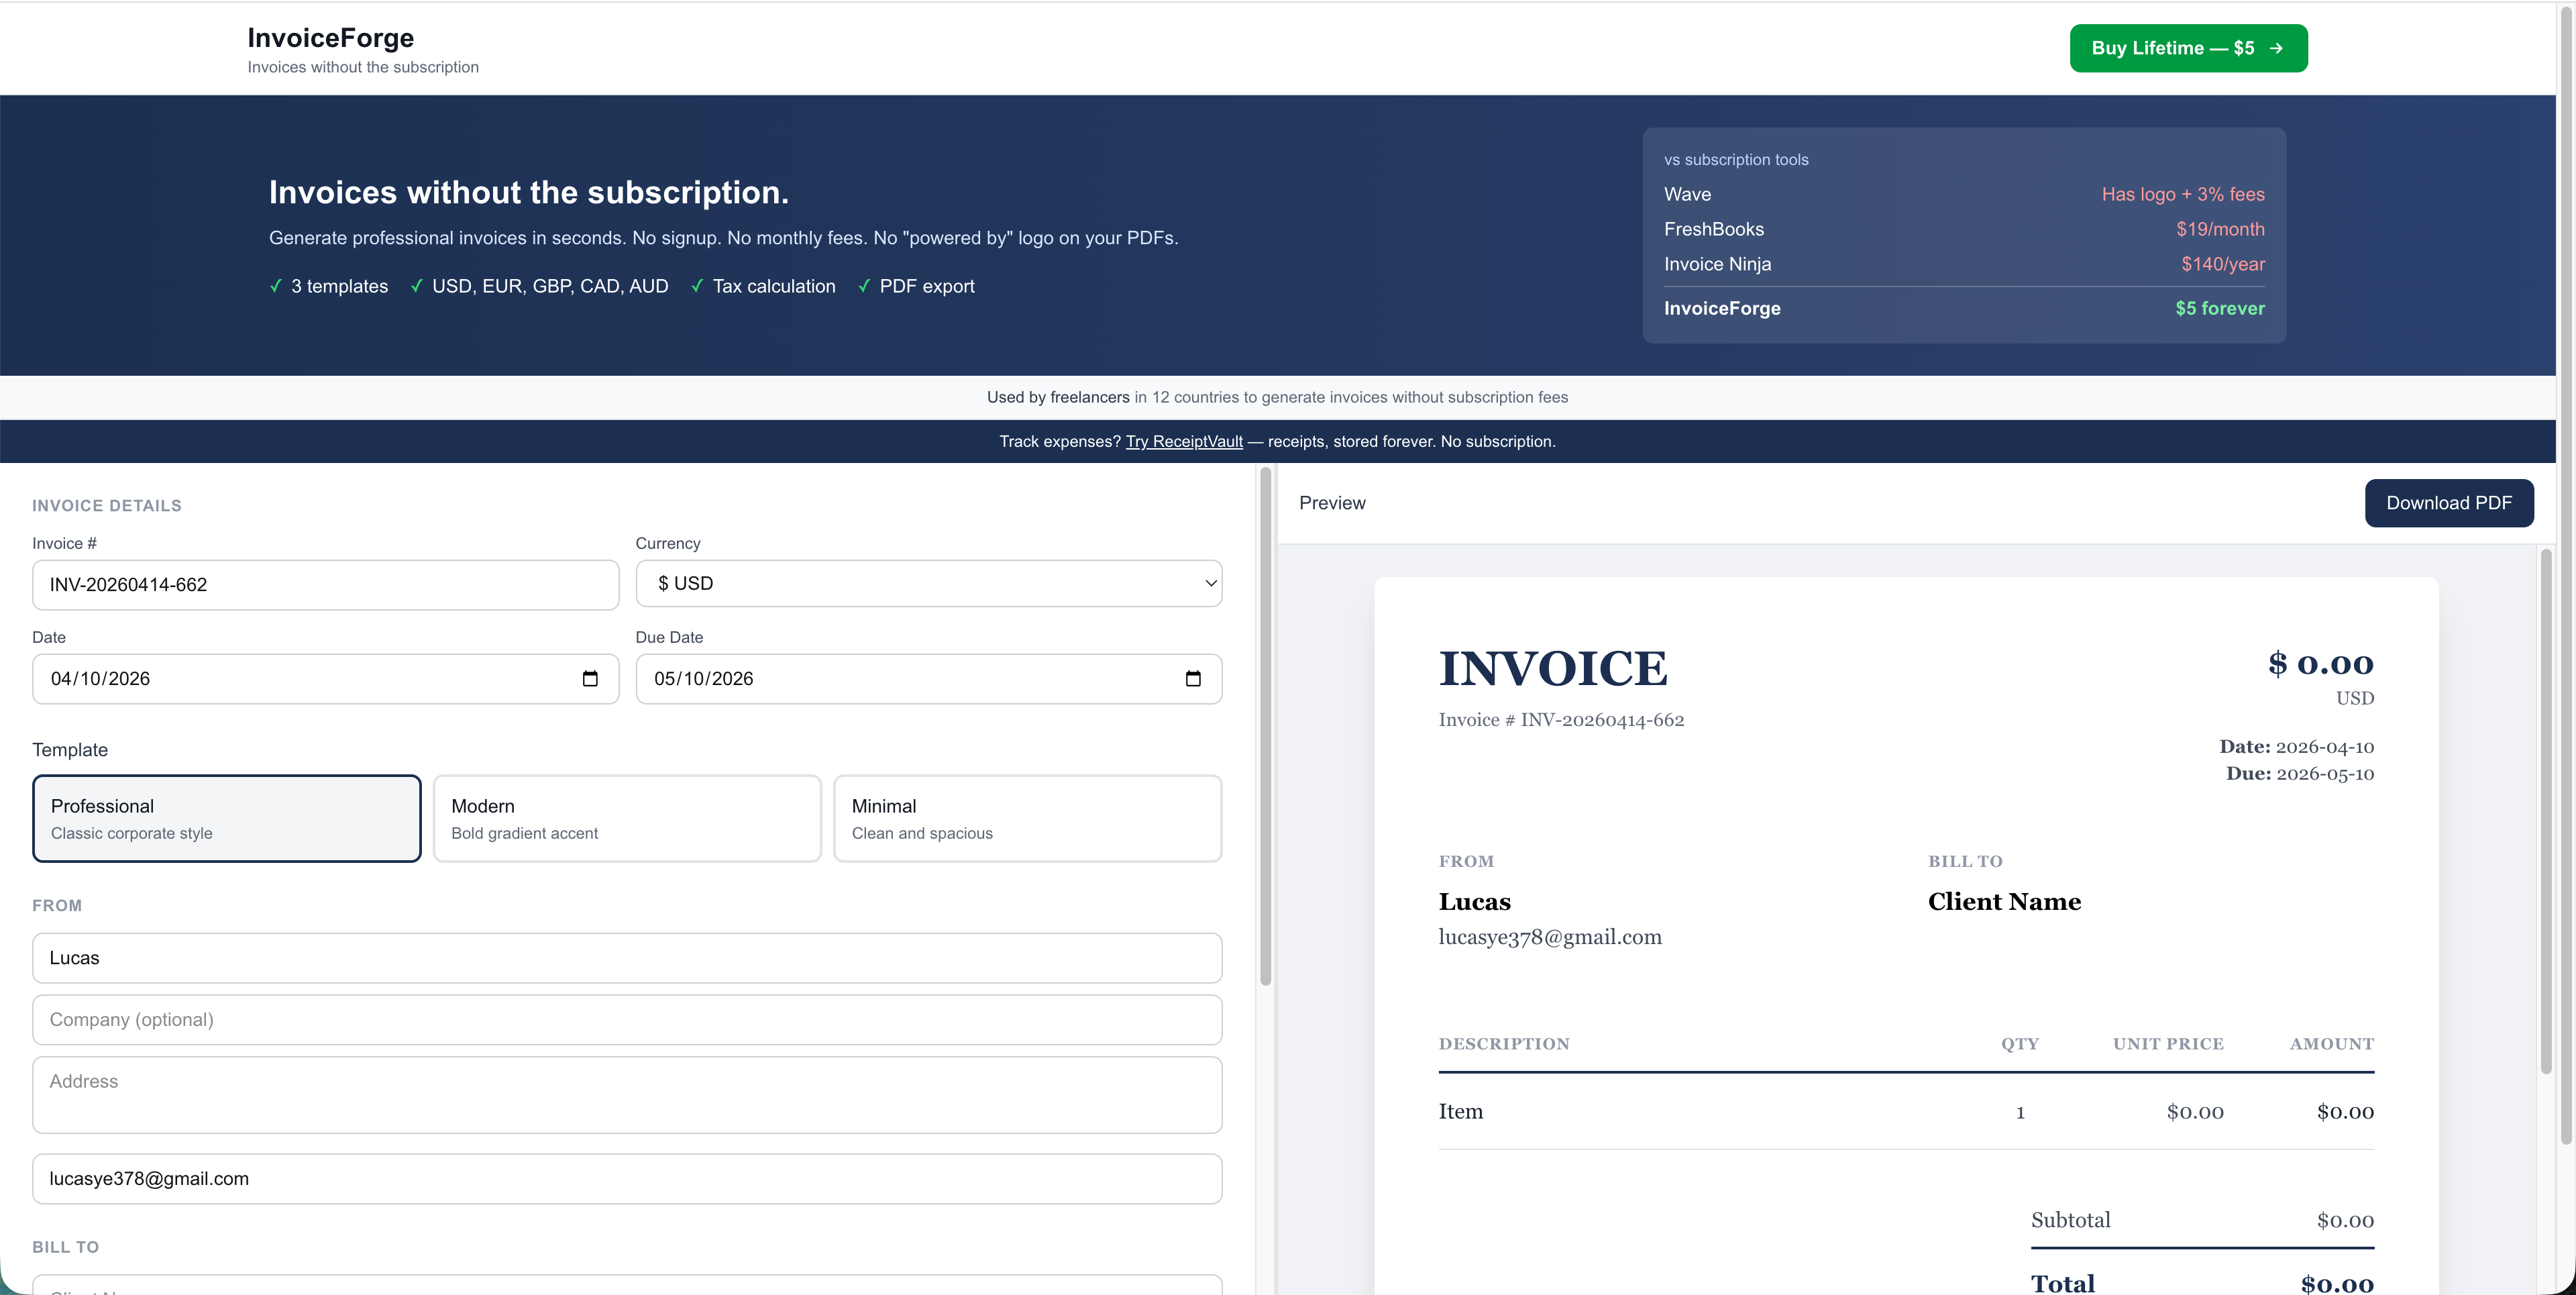This screenshot has width=2576, height=1295.
Task: Expand the Due Date date selector
Action: click(x=1194, y=678)
